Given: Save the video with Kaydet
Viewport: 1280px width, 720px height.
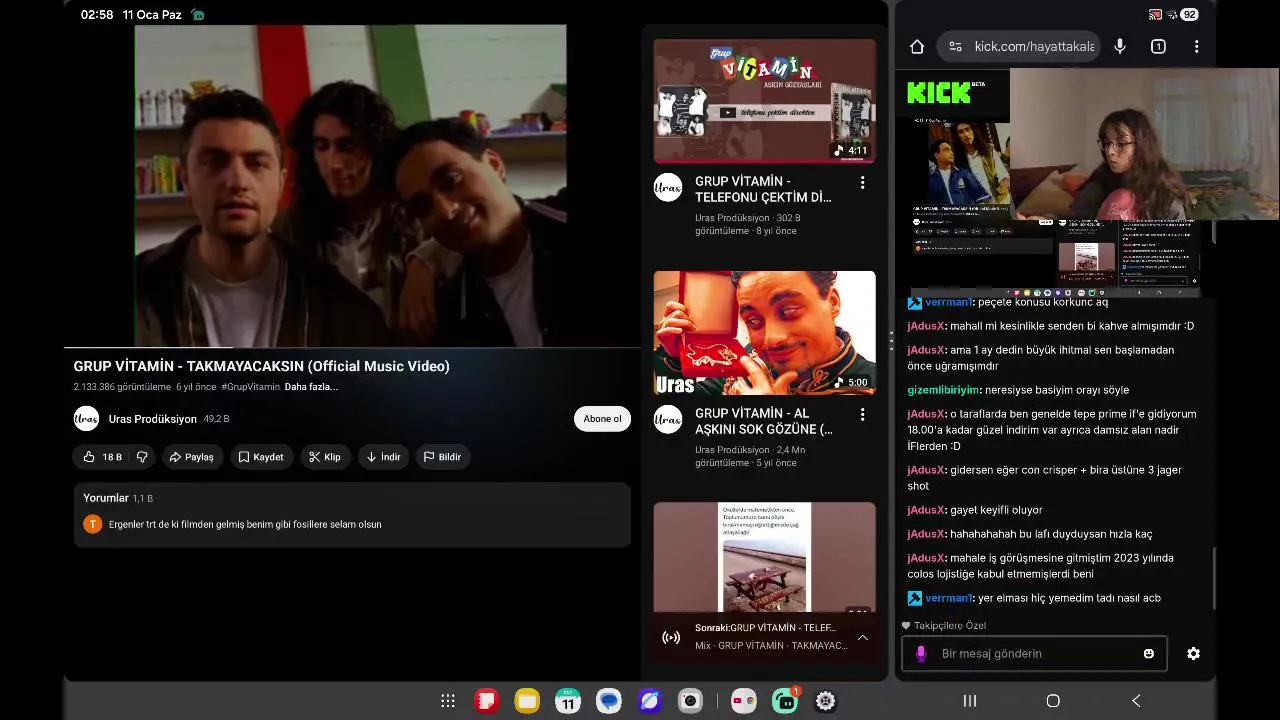Looking at the screenshot, I should (x=261, y=457).
